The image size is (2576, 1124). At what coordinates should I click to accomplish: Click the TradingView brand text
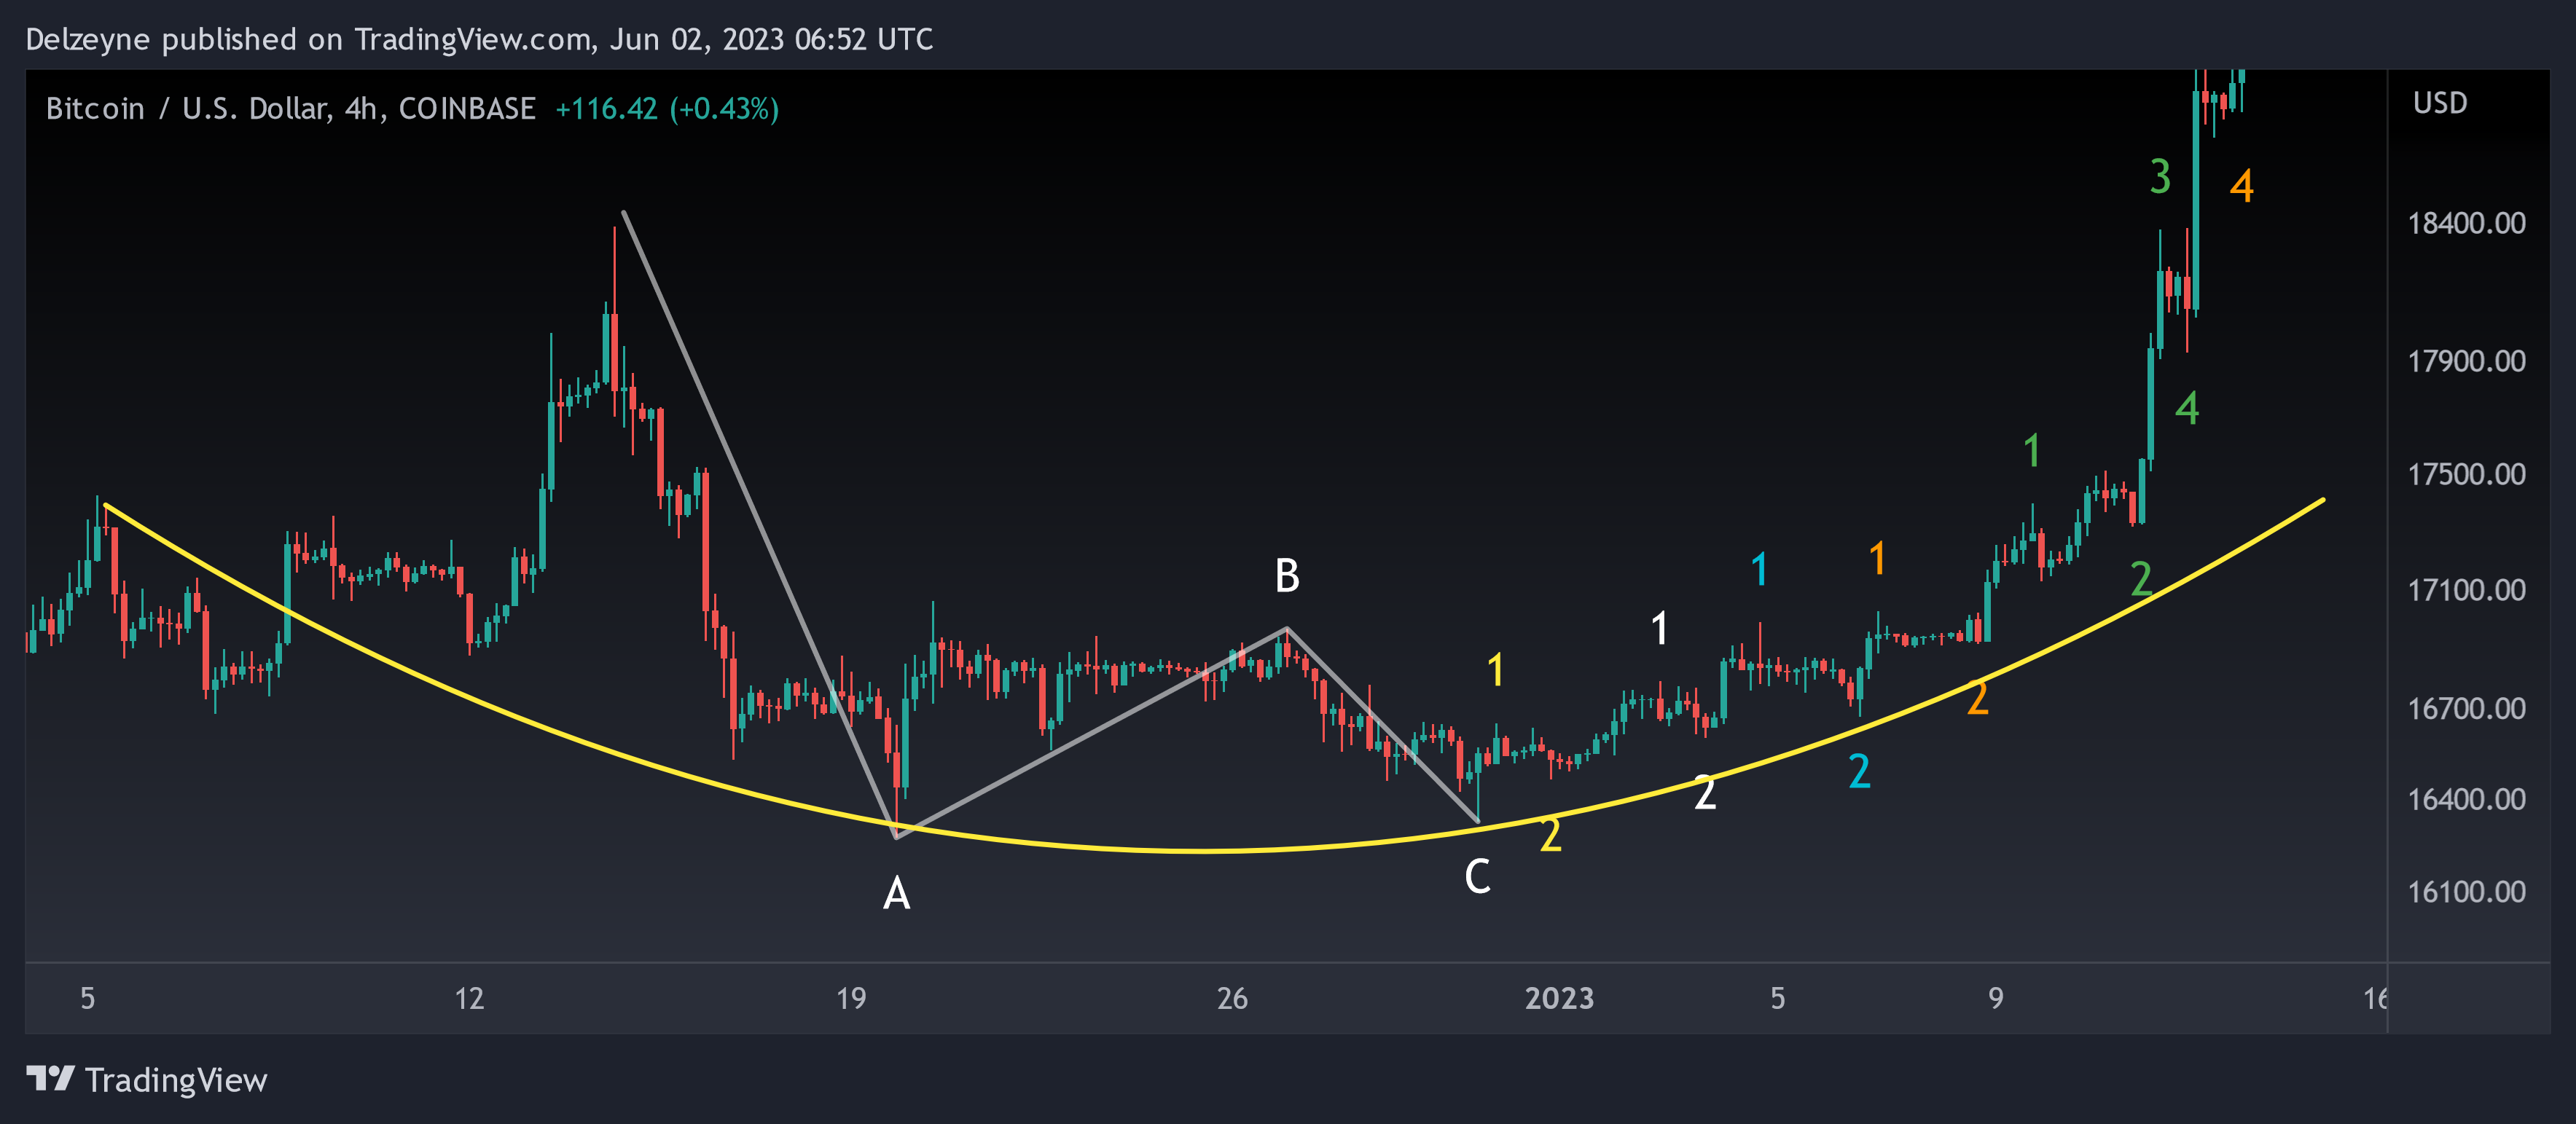pos(176,1080)
